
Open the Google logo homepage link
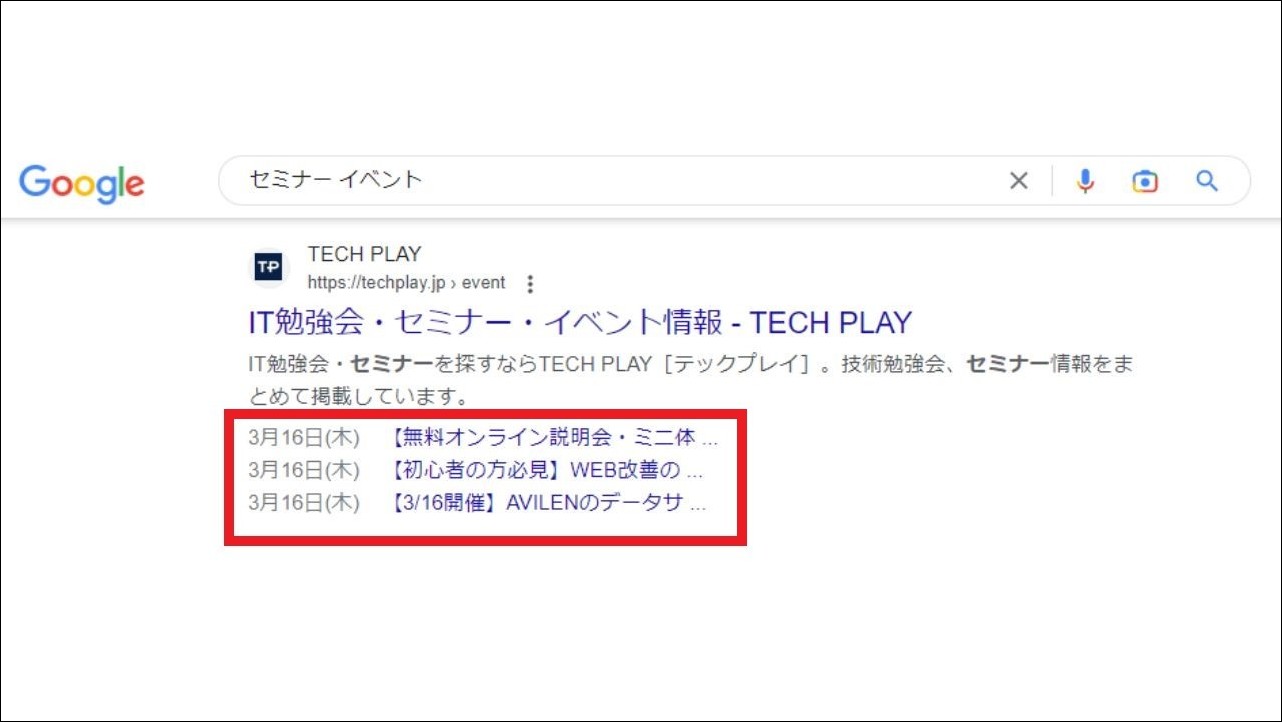pos(82,182)
